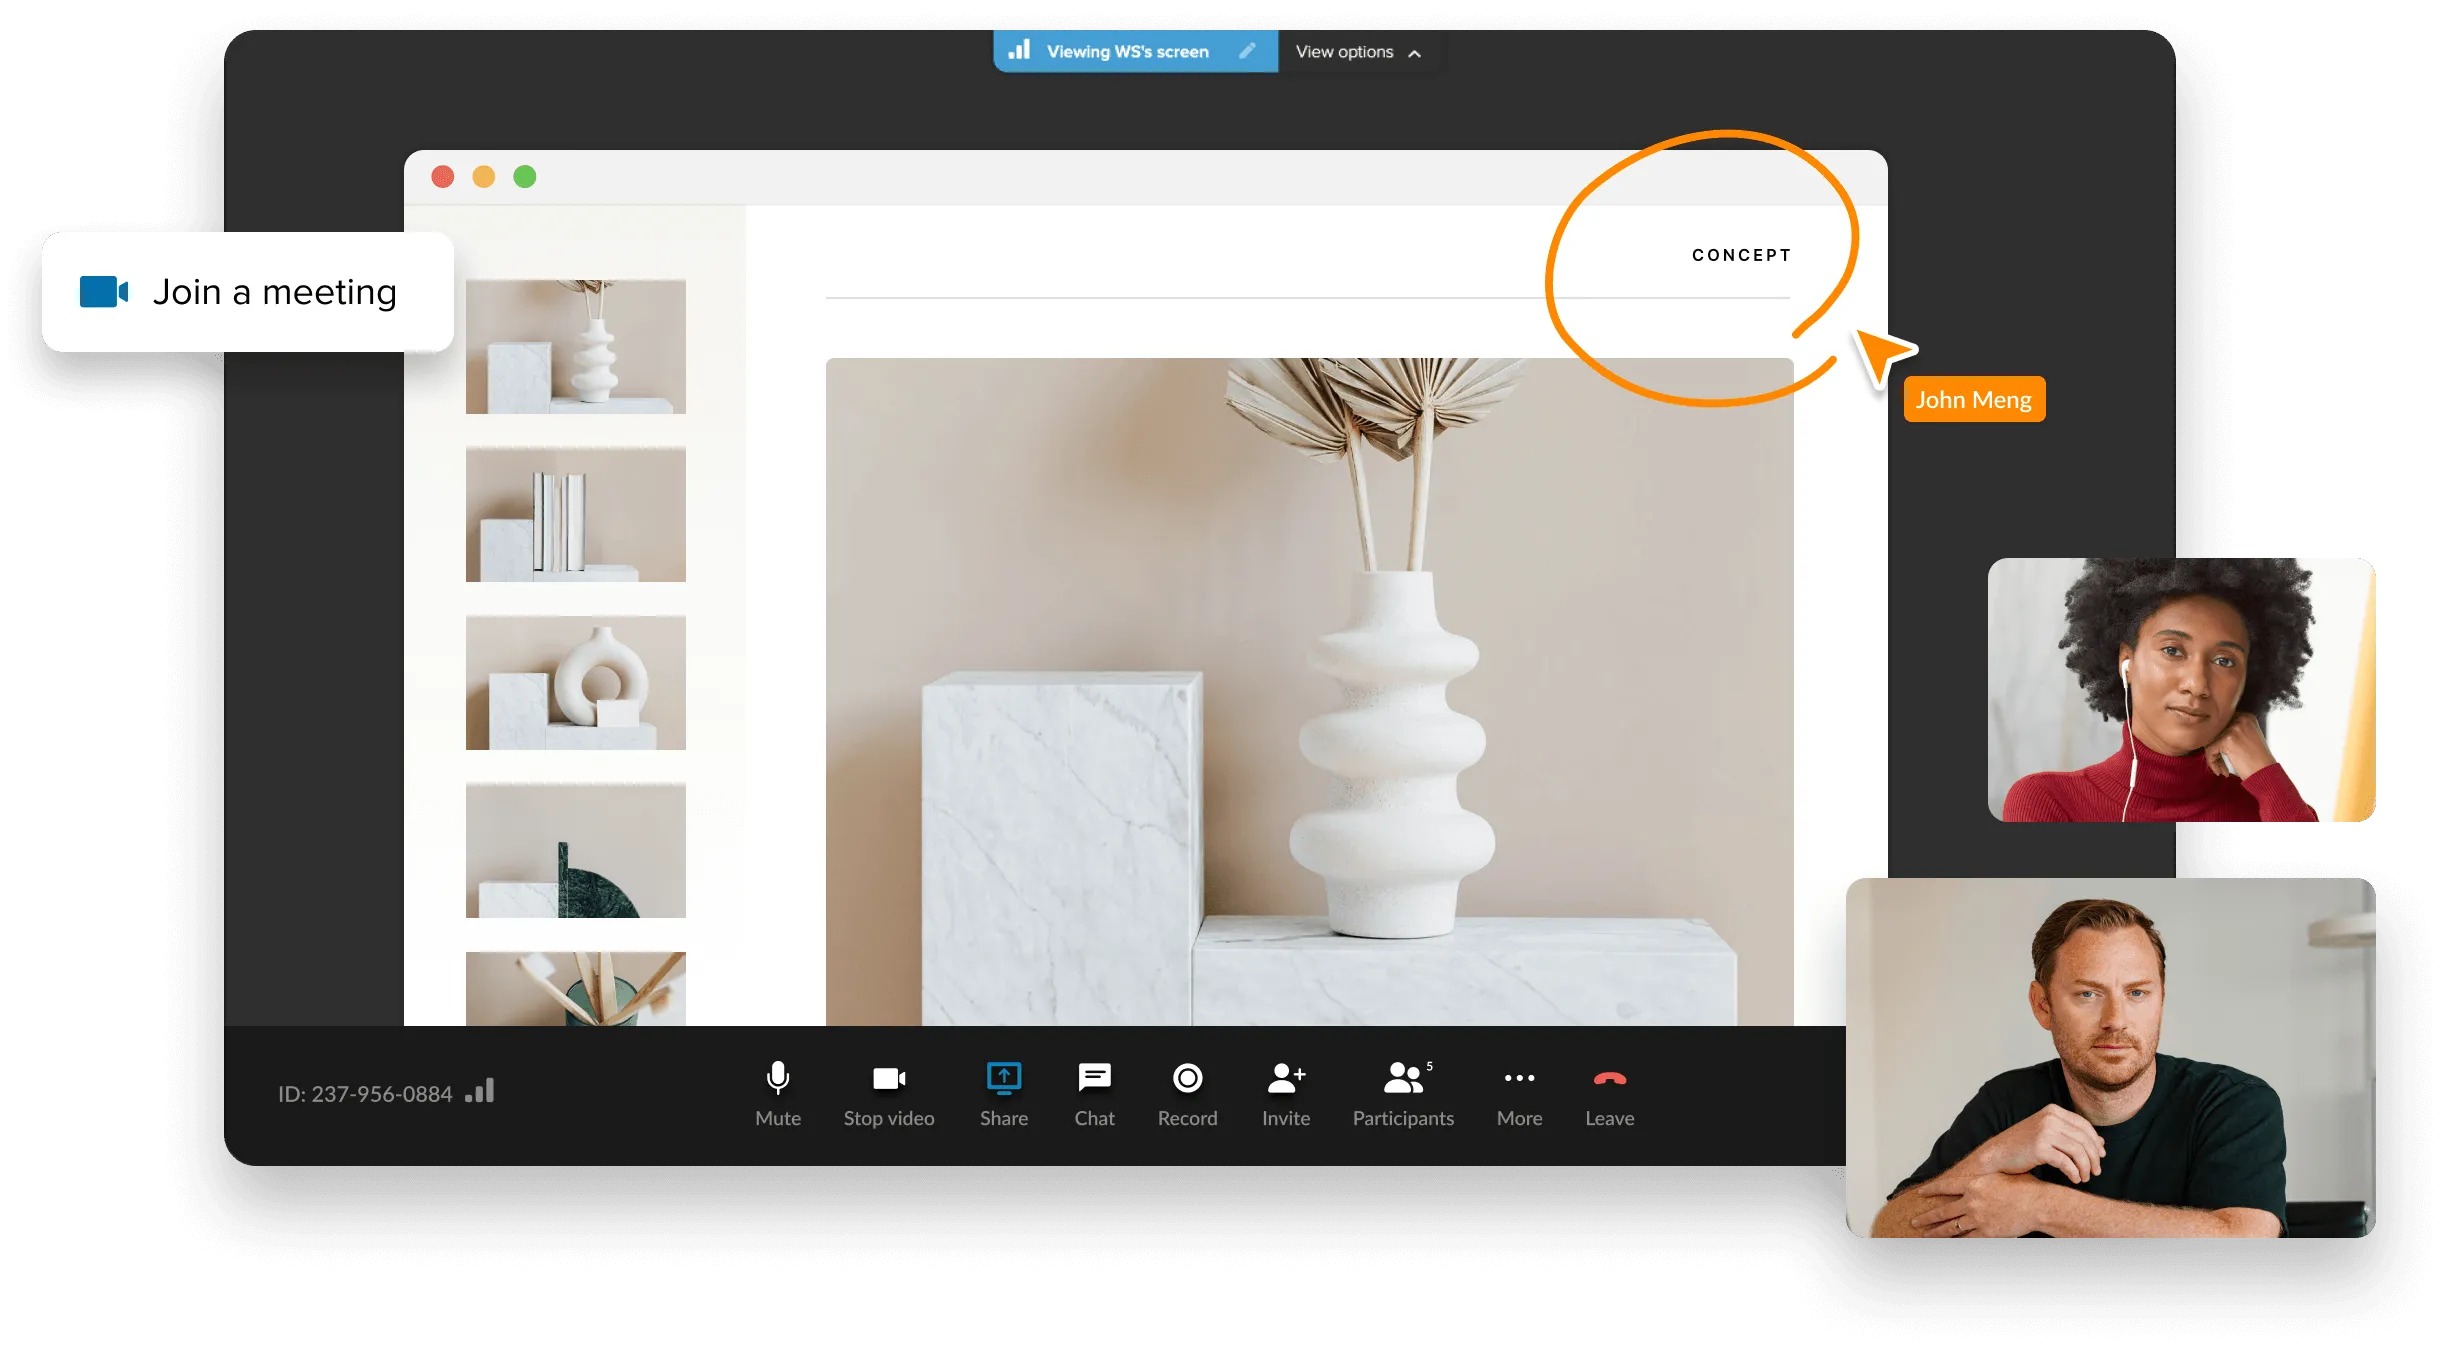The width and height of the screenshot is (2446, 1348).
Task: Select the ring-shaped vase thumbnail
Action: click(x=576, y=682)
